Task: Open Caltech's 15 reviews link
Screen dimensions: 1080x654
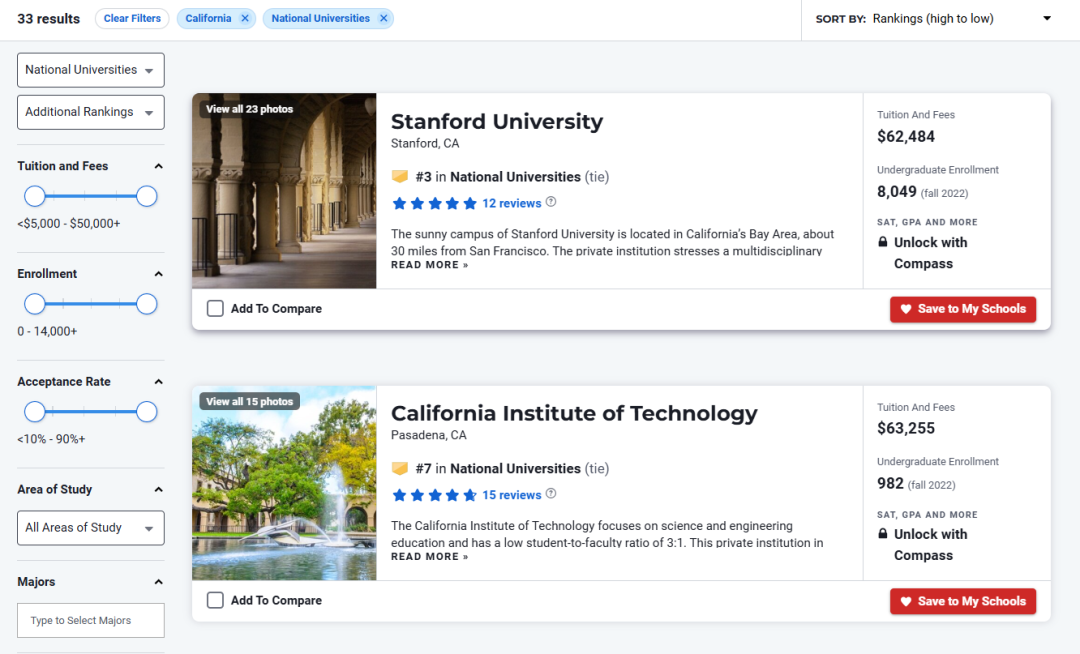Action: pos(512,495)
